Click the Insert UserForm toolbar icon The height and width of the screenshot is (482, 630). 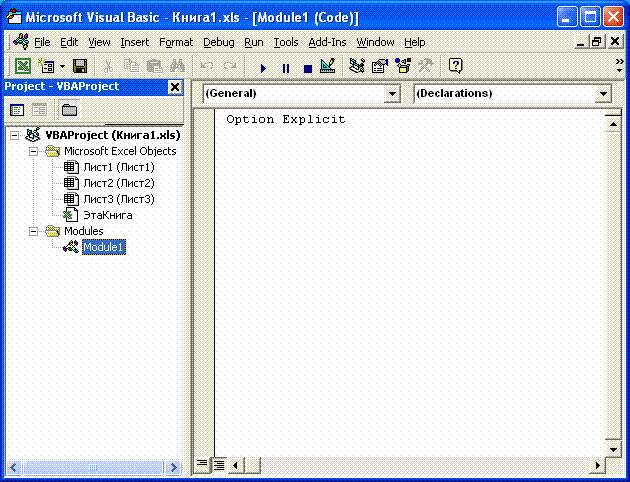[x=47, y=66]
